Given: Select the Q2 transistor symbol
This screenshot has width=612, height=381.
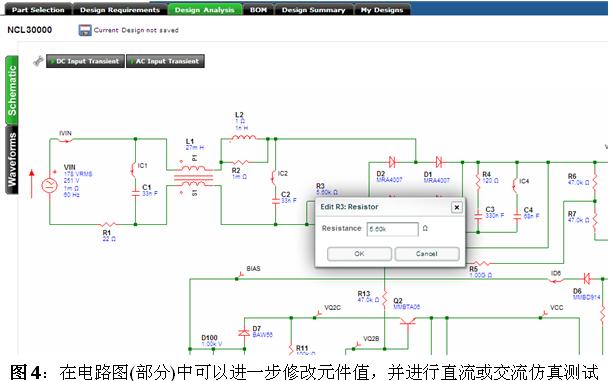Looking at the screenshot, I should click(x=407, y=323).
